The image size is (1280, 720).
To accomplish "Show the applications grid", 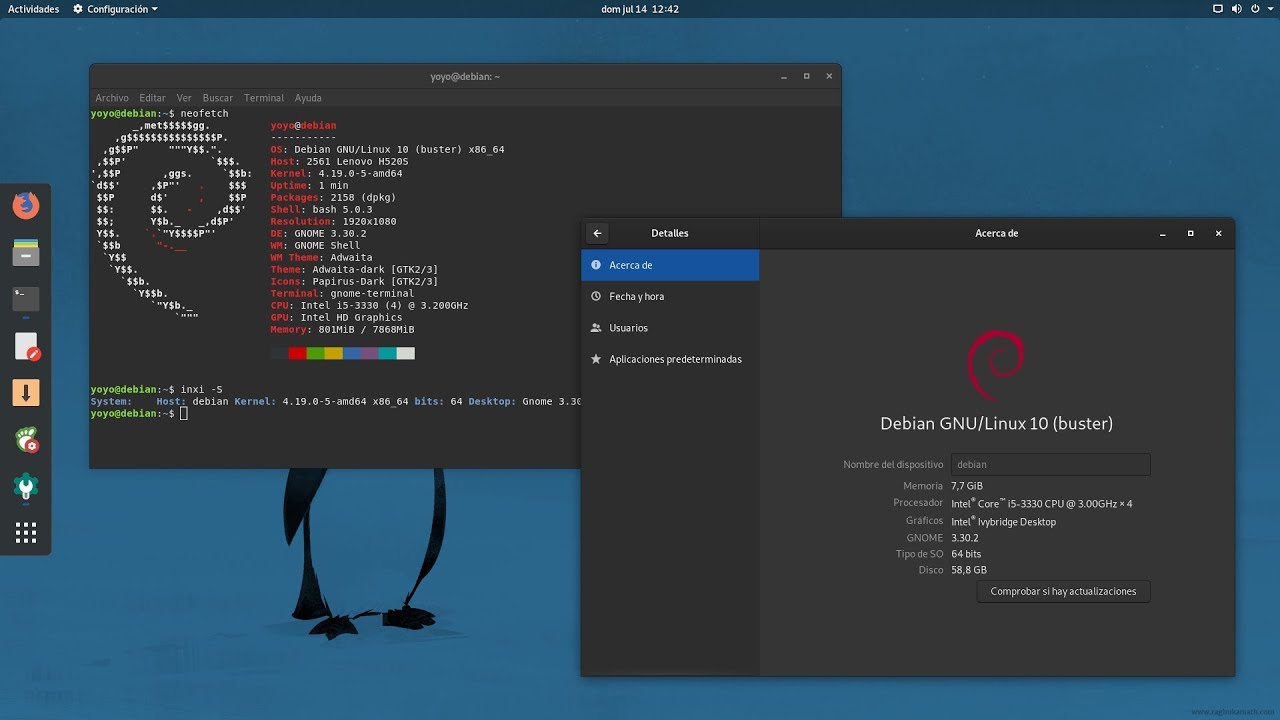I will tap(26, 532).
